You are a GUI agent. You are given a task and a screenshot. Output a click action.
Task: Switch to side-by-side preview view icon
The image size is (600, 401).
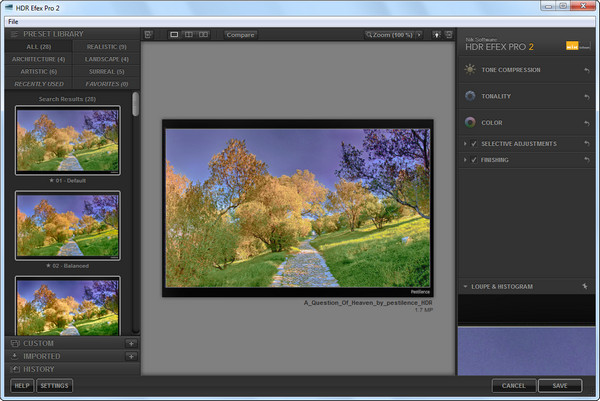[203, 35]
